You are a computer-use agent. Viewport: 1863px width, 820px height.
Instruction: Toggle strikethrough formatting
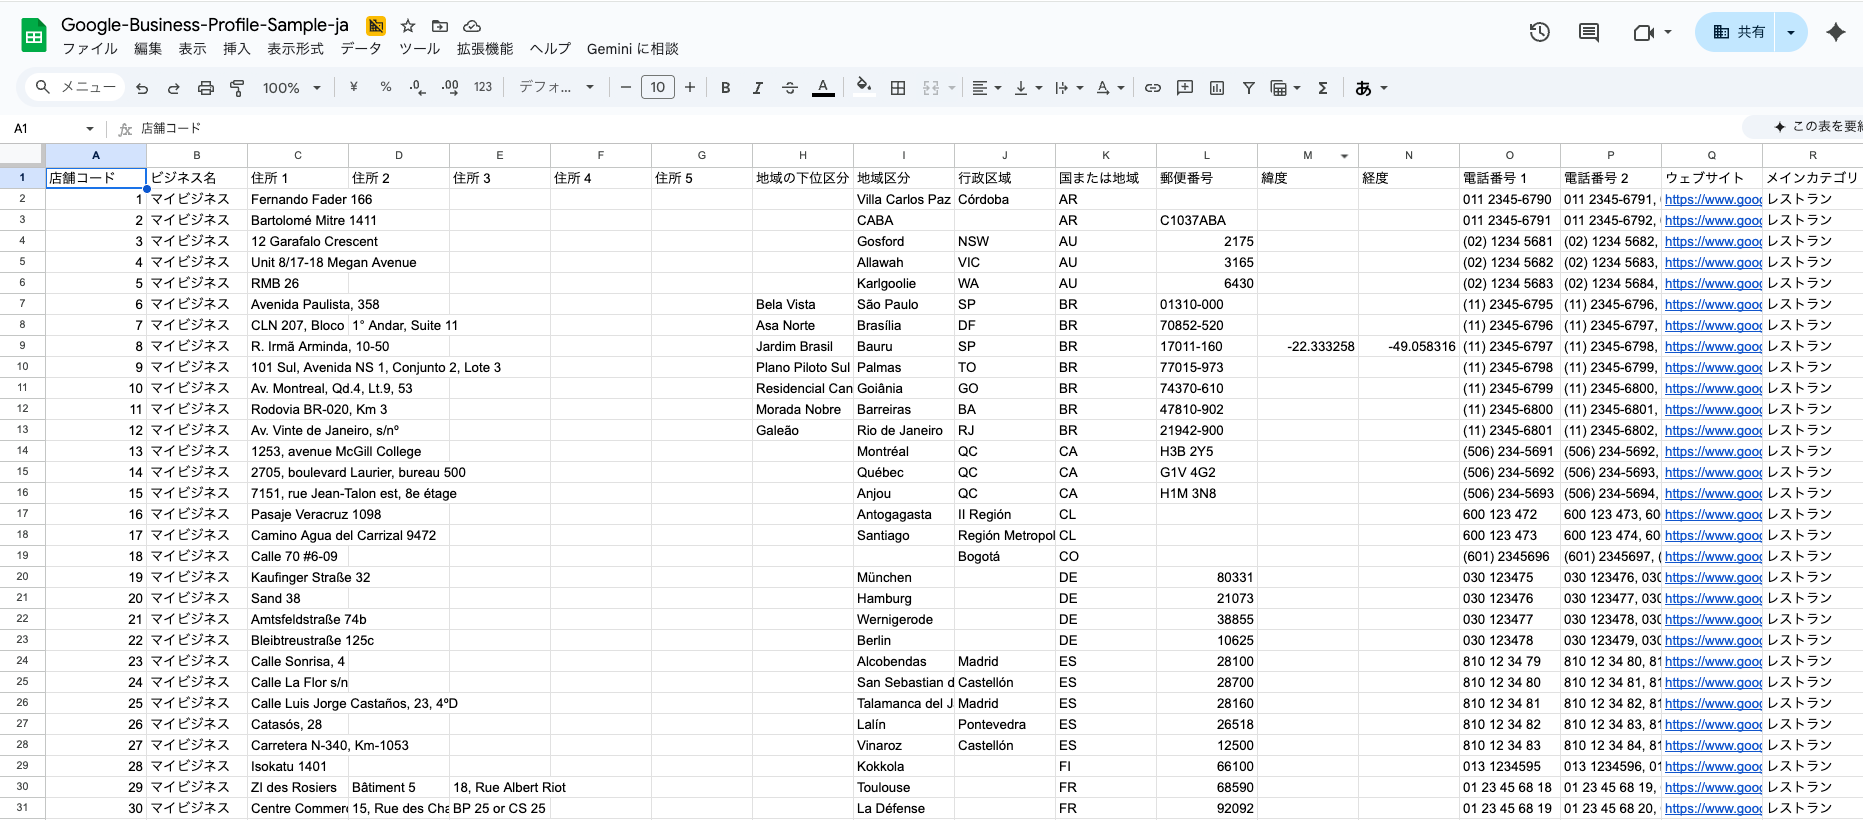[789, 88]
